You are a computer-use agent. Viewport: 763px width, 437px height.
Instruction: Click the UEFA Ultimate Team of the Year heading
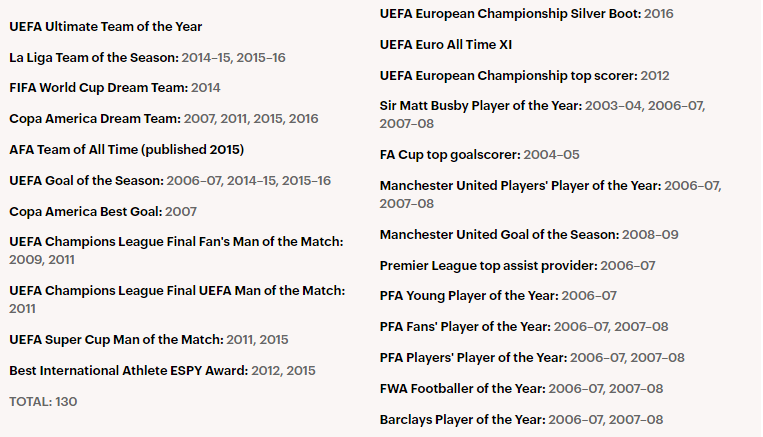point(105,27)
